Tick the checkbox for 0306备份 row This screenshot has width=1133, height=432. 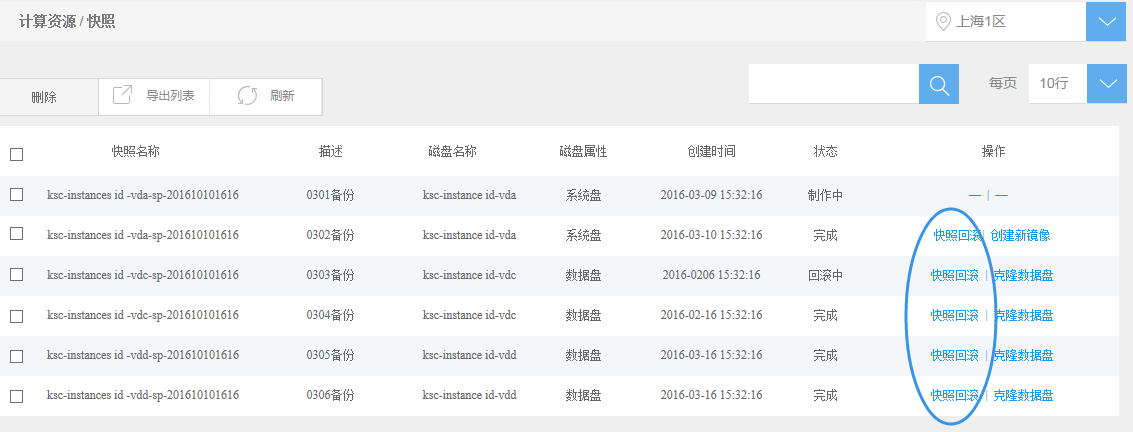pyautogui.click(x=16, y=396)
